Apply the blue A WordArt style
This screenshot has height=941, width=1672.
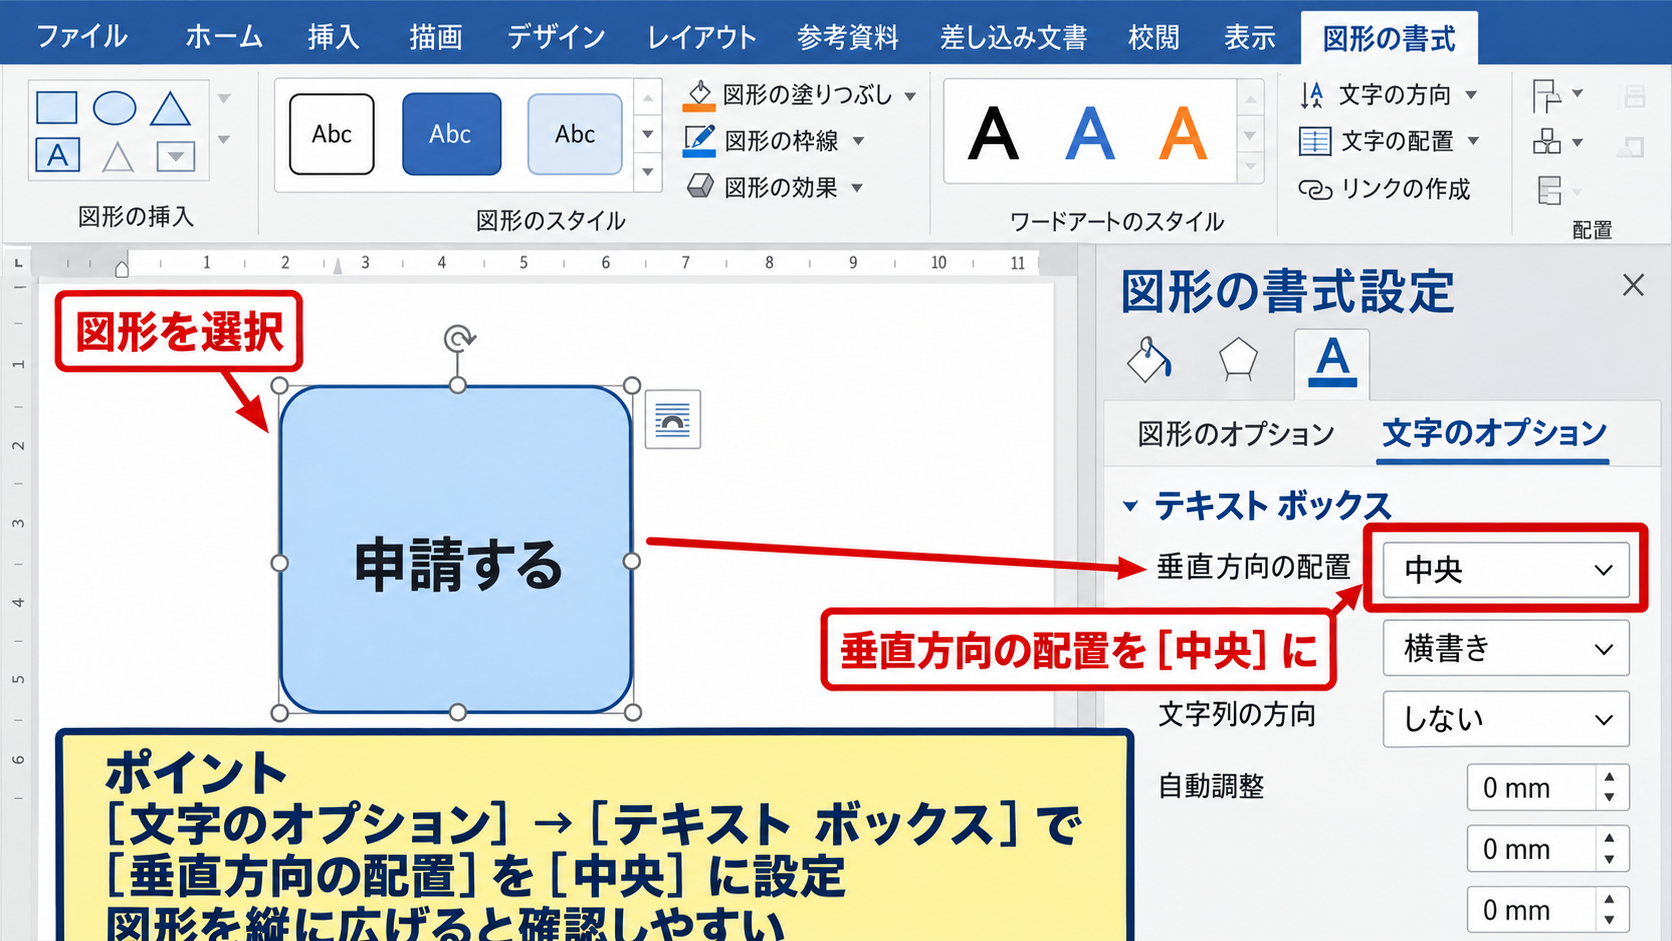point(1090,133)
